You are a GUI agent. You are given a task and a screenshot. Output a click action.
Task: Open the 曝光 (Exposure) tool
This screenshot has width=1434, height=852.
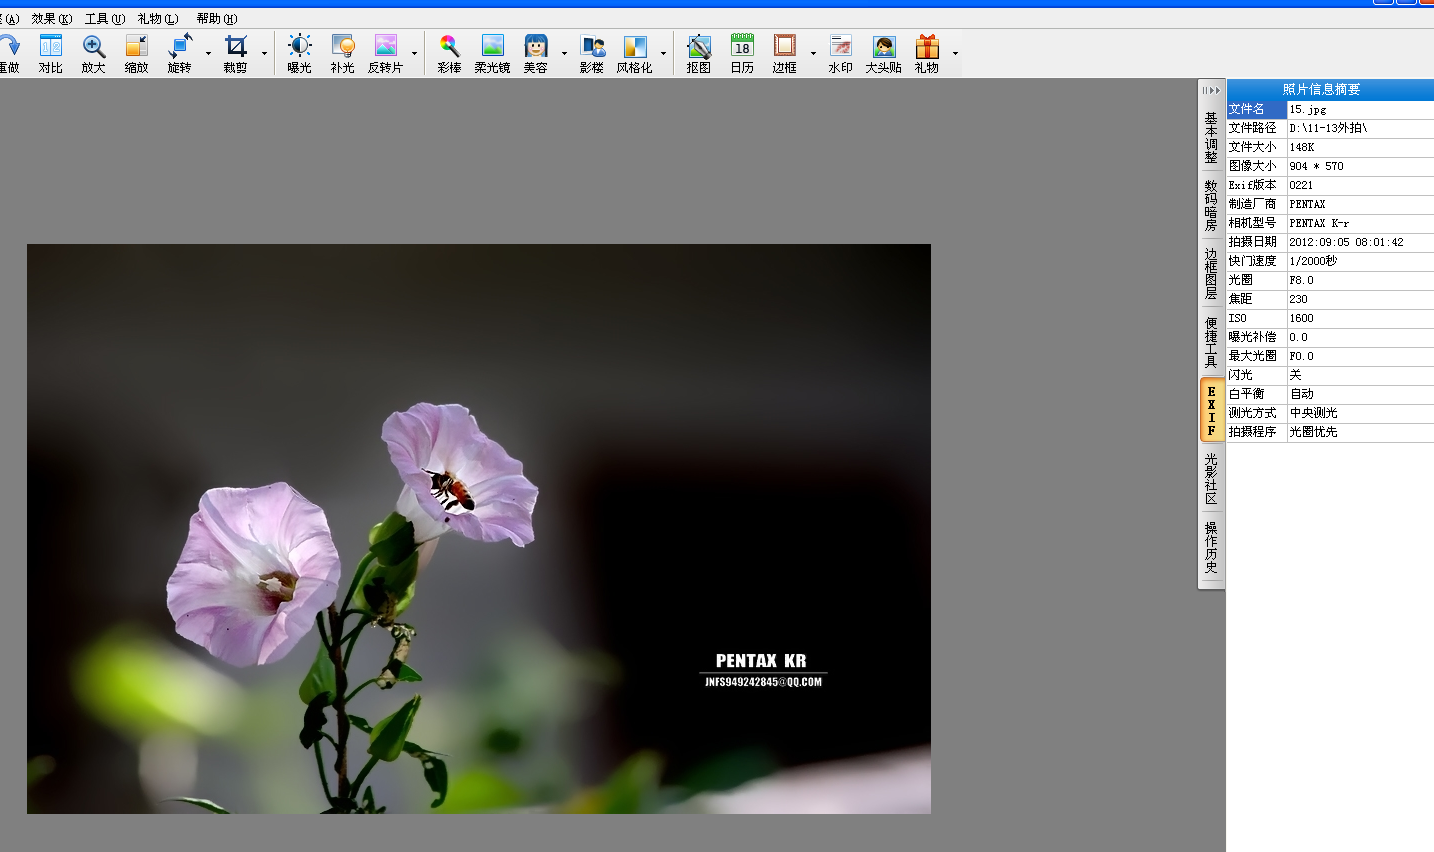coord(298,52)
